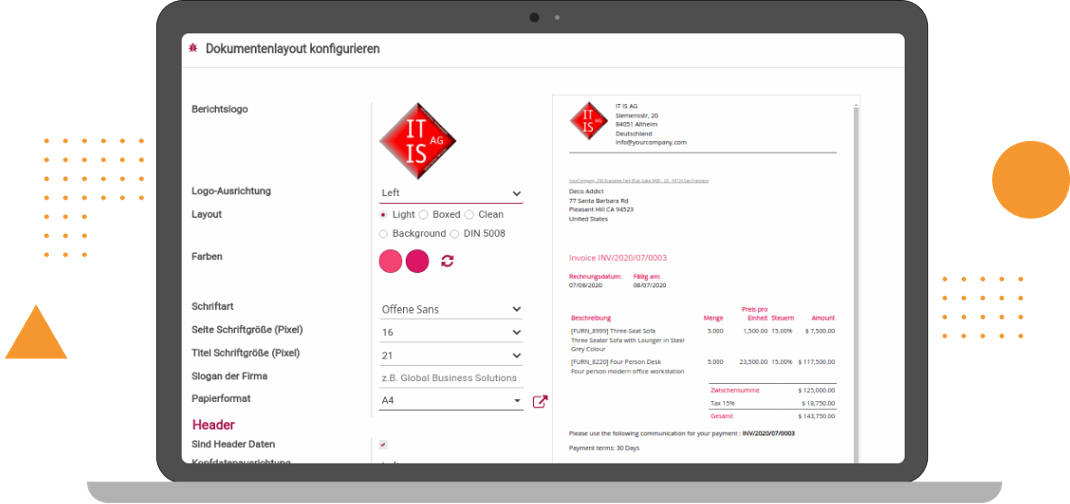Pick the first lighter pink color swatch

390,261
